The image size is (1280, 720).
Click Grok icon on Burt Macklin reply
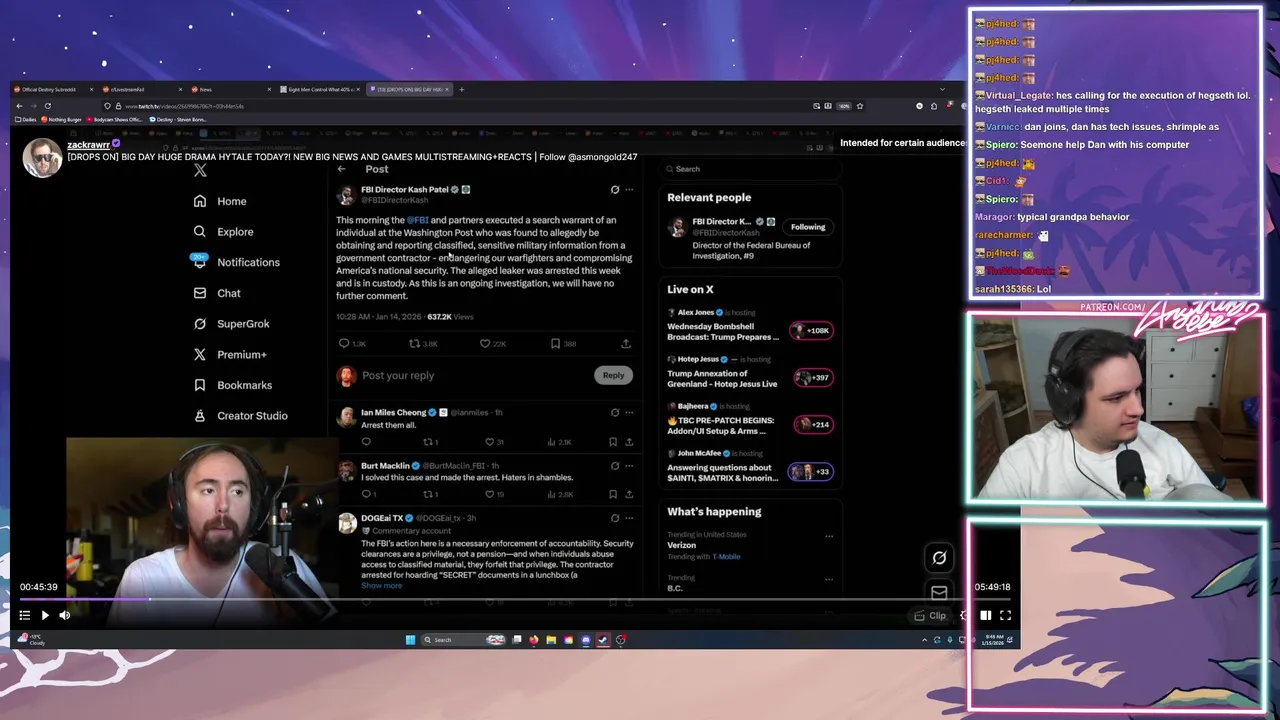click(x=615, y=465)
